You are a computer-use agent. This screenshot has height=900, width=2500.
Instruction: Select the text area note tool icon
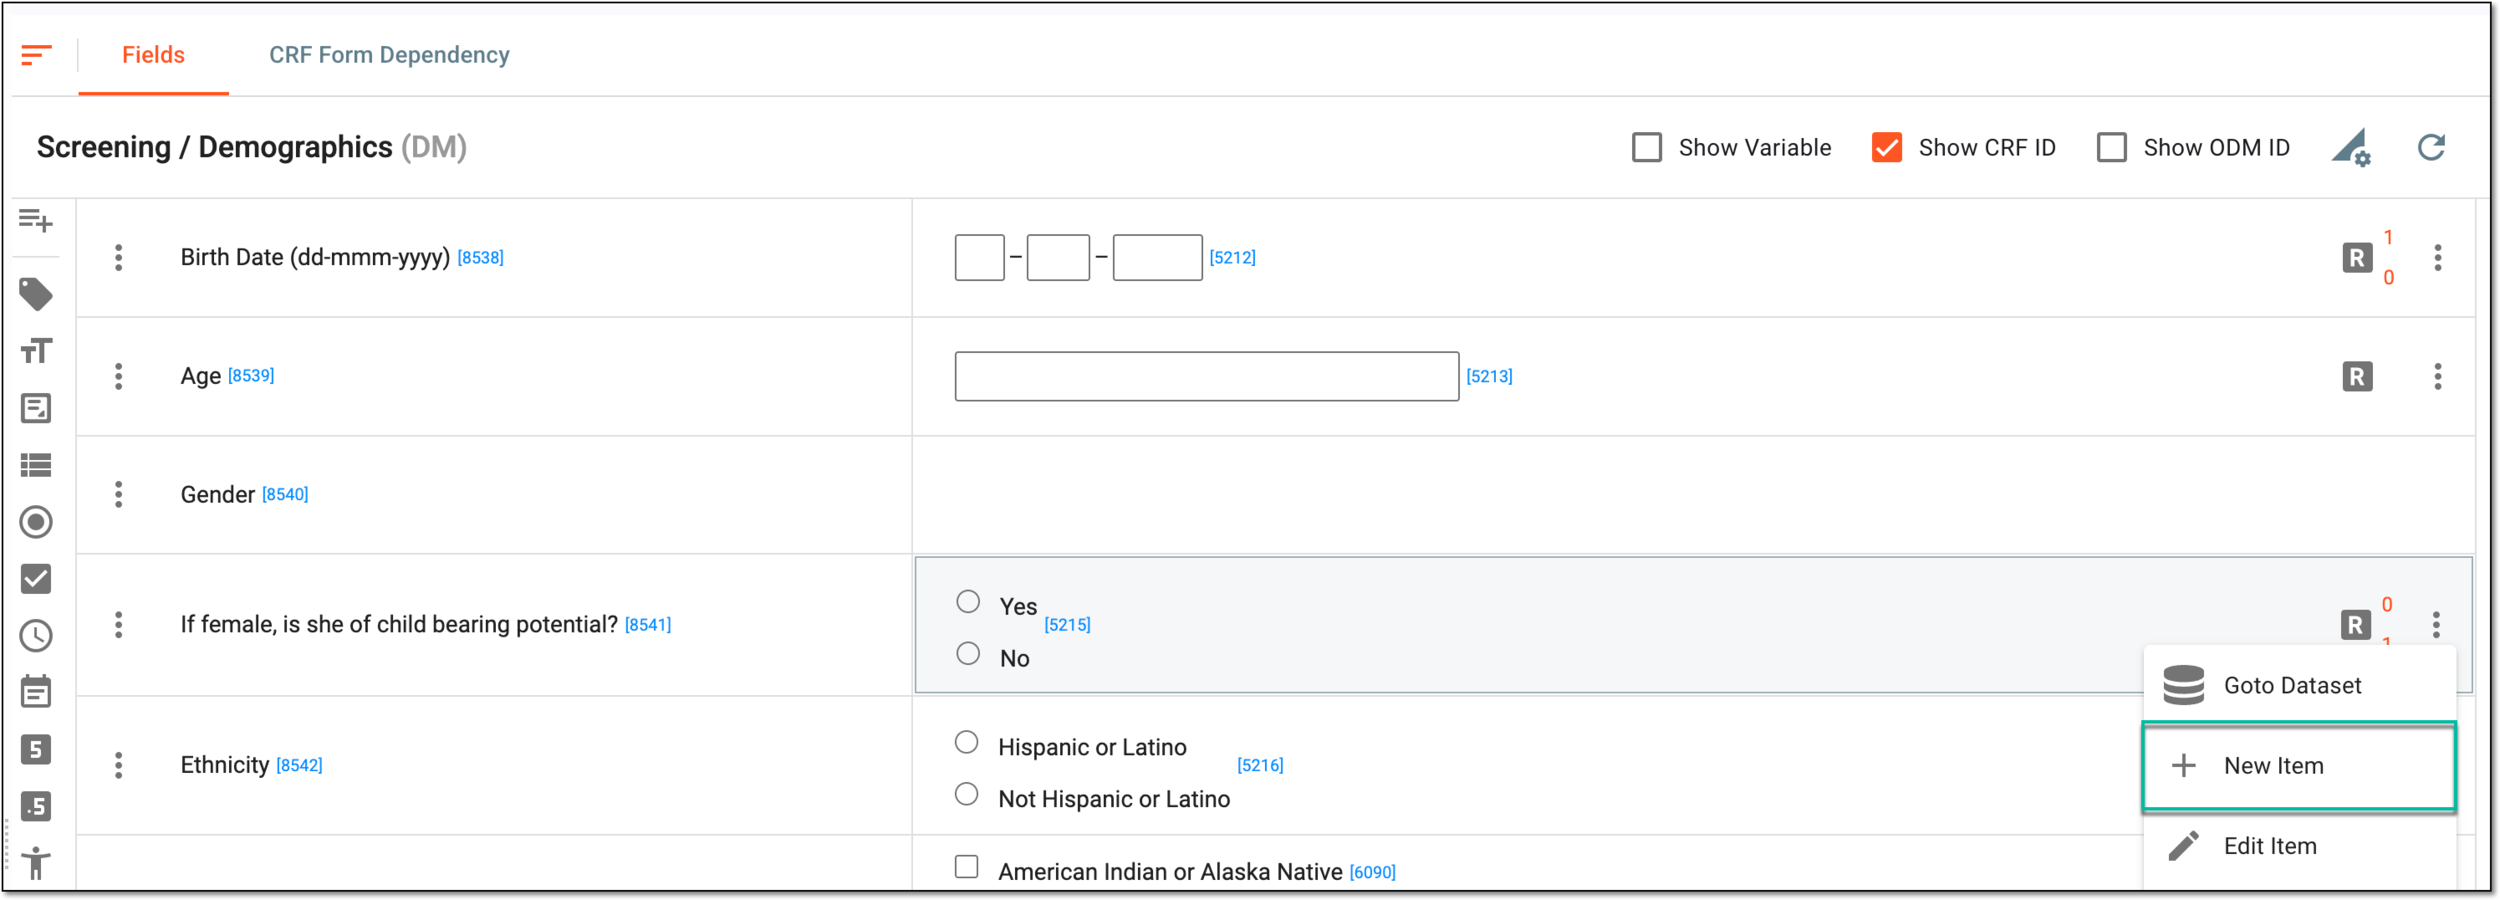tap(36, 408)
